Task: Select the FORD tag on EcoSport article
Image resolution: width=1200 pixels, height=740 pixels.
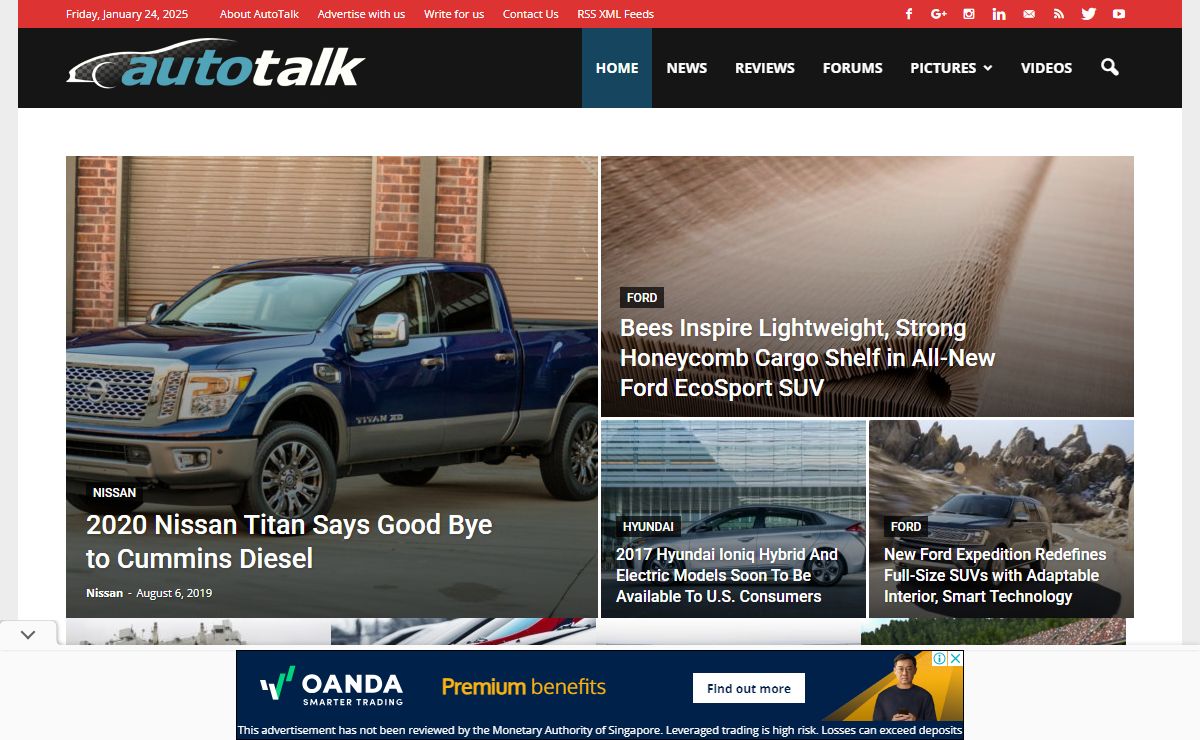Action: [x=642, y=298]
